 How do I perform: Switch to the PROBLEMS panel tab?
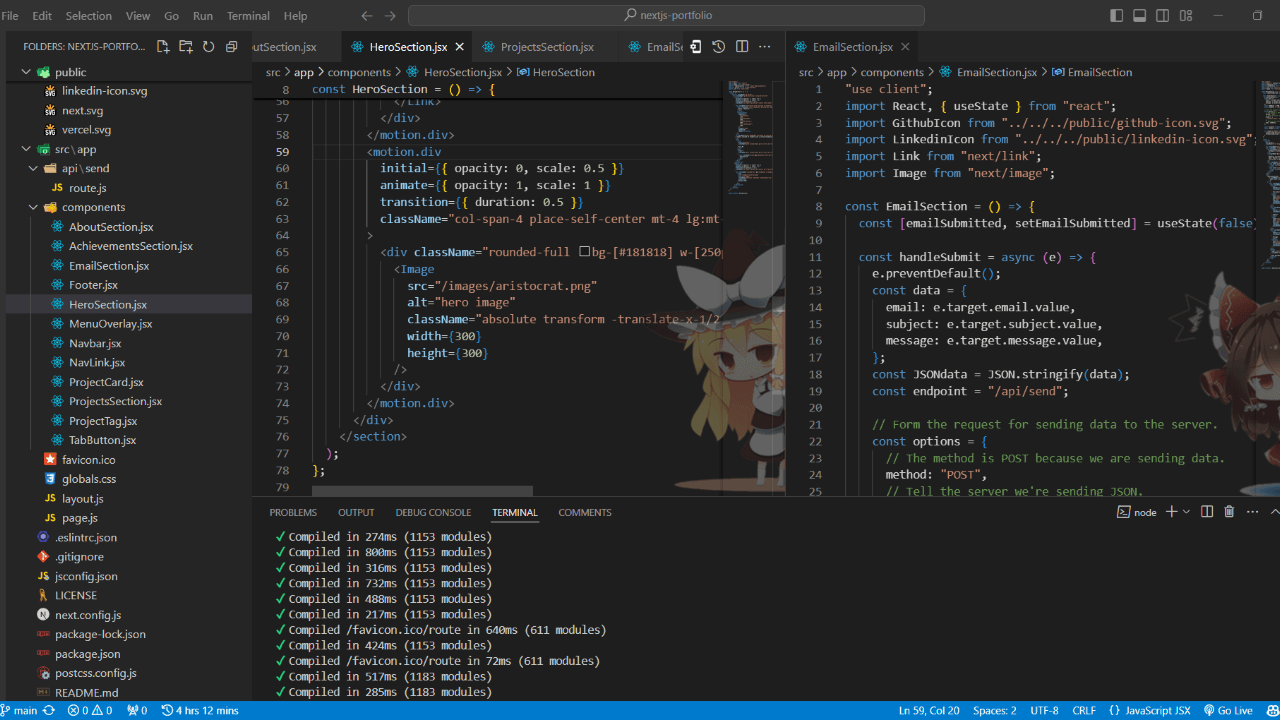click(x=293, y=512)
